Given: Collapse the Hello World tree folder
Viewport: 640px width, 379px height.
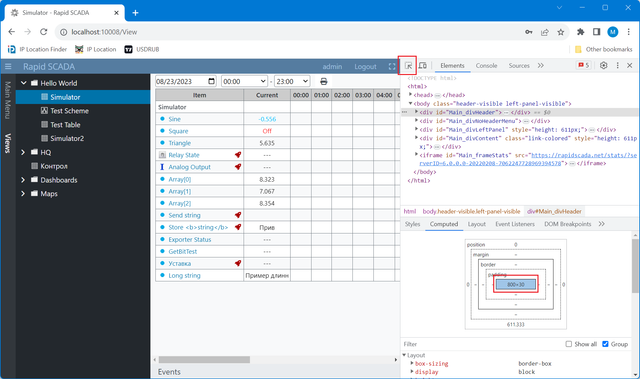Looking at the screenshot, I should [24, 83].
